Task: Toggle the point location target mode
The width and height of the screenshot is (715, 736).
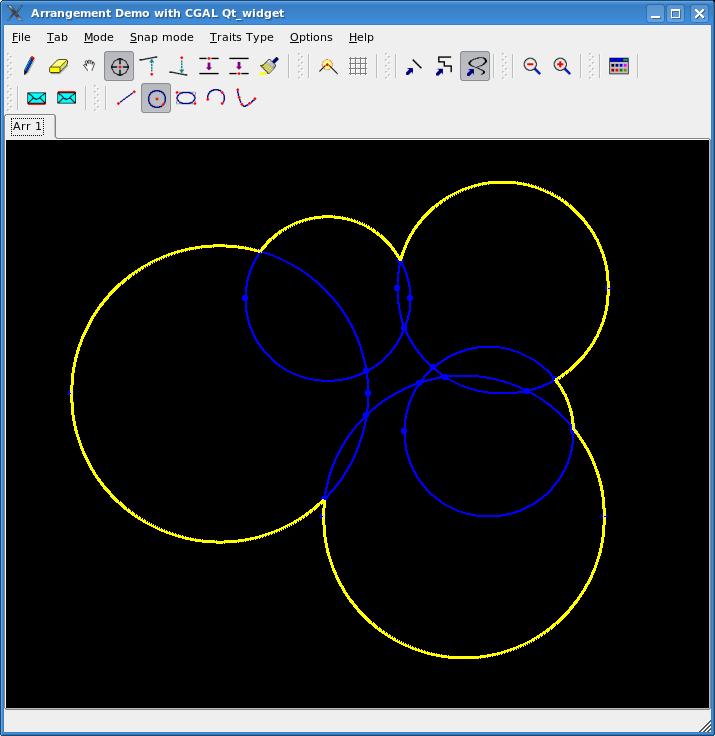Action: pyautogui.click(x=119, y=67)
